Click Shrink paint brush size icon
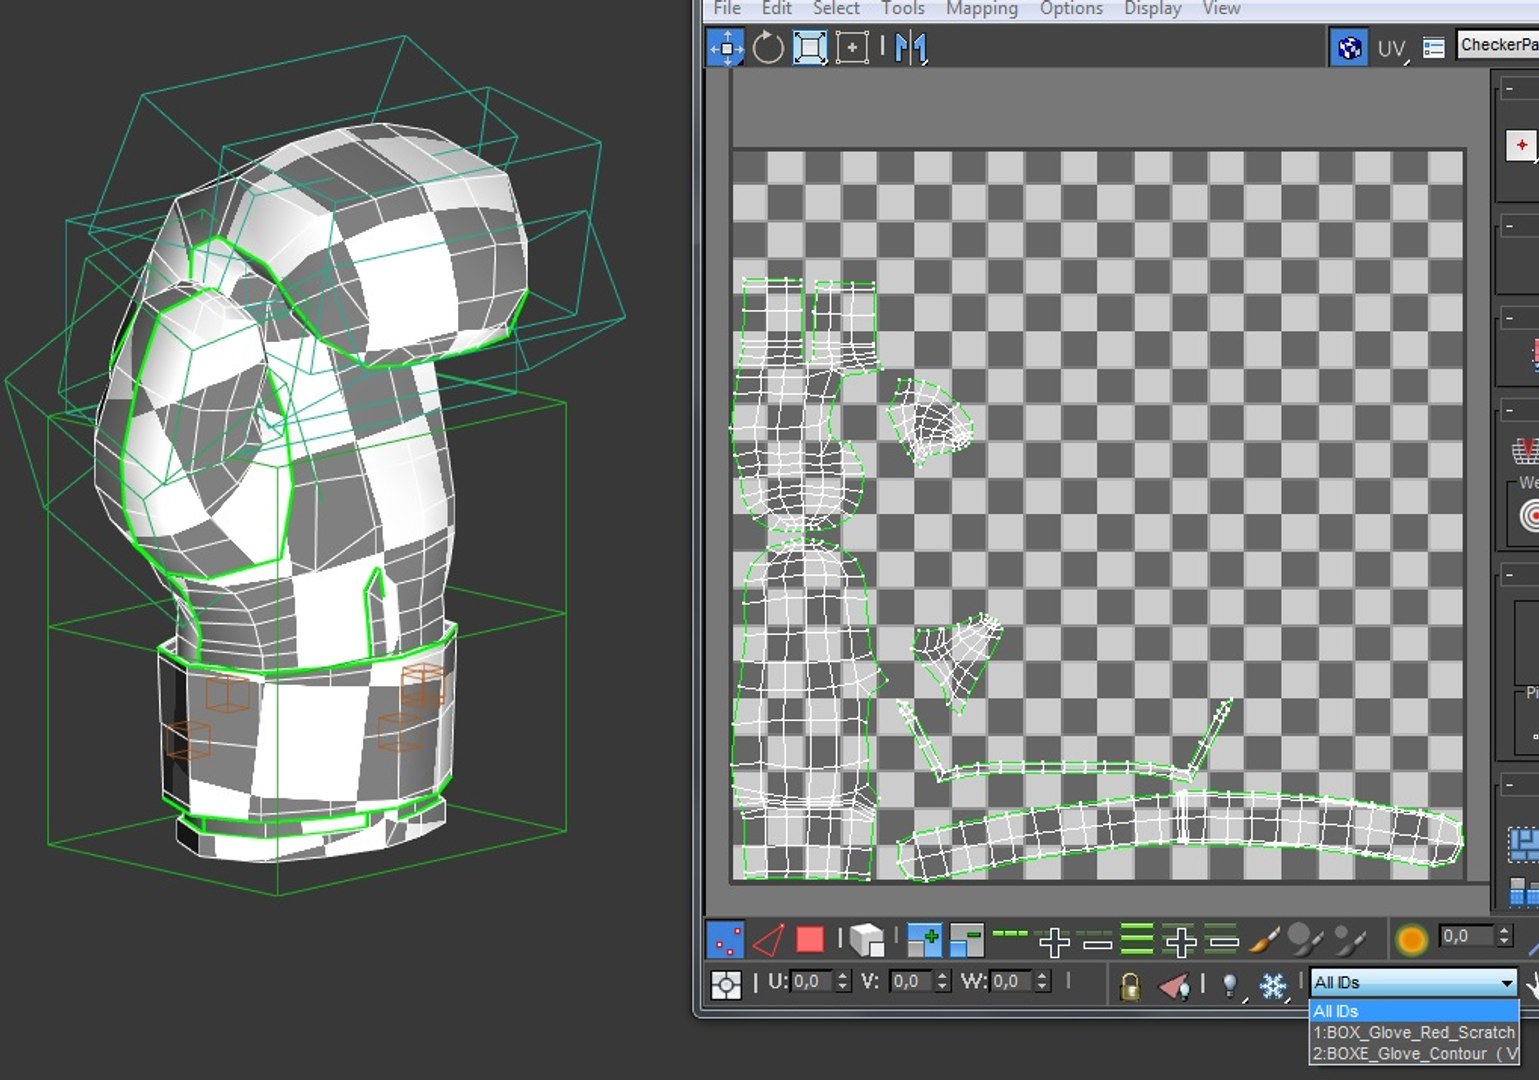 click(1349, 940)
